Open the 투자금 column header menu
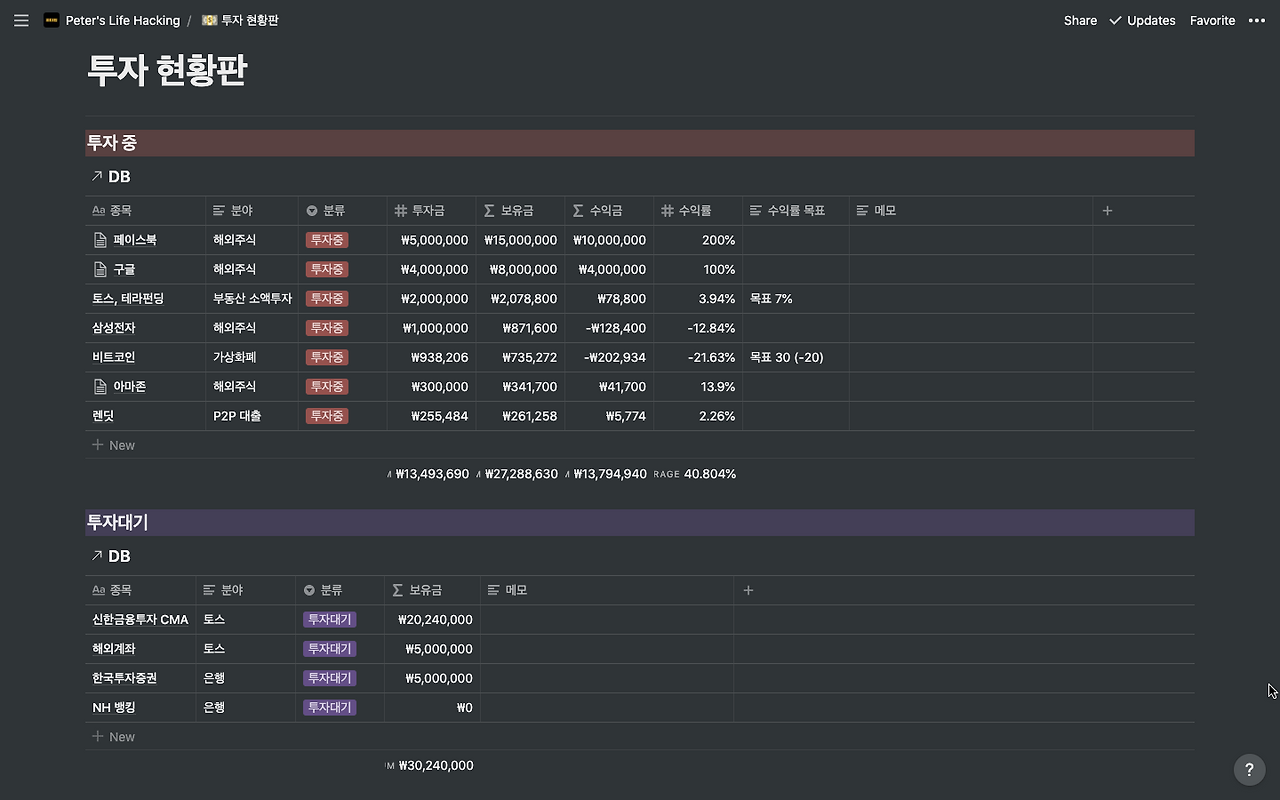The width and height of the screenshot is (1280, 800). 431,211
